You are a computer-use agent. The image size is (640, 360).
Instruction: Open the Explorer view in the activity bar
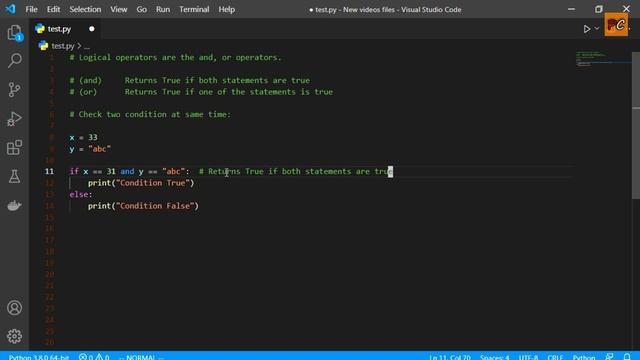[14, 33]
